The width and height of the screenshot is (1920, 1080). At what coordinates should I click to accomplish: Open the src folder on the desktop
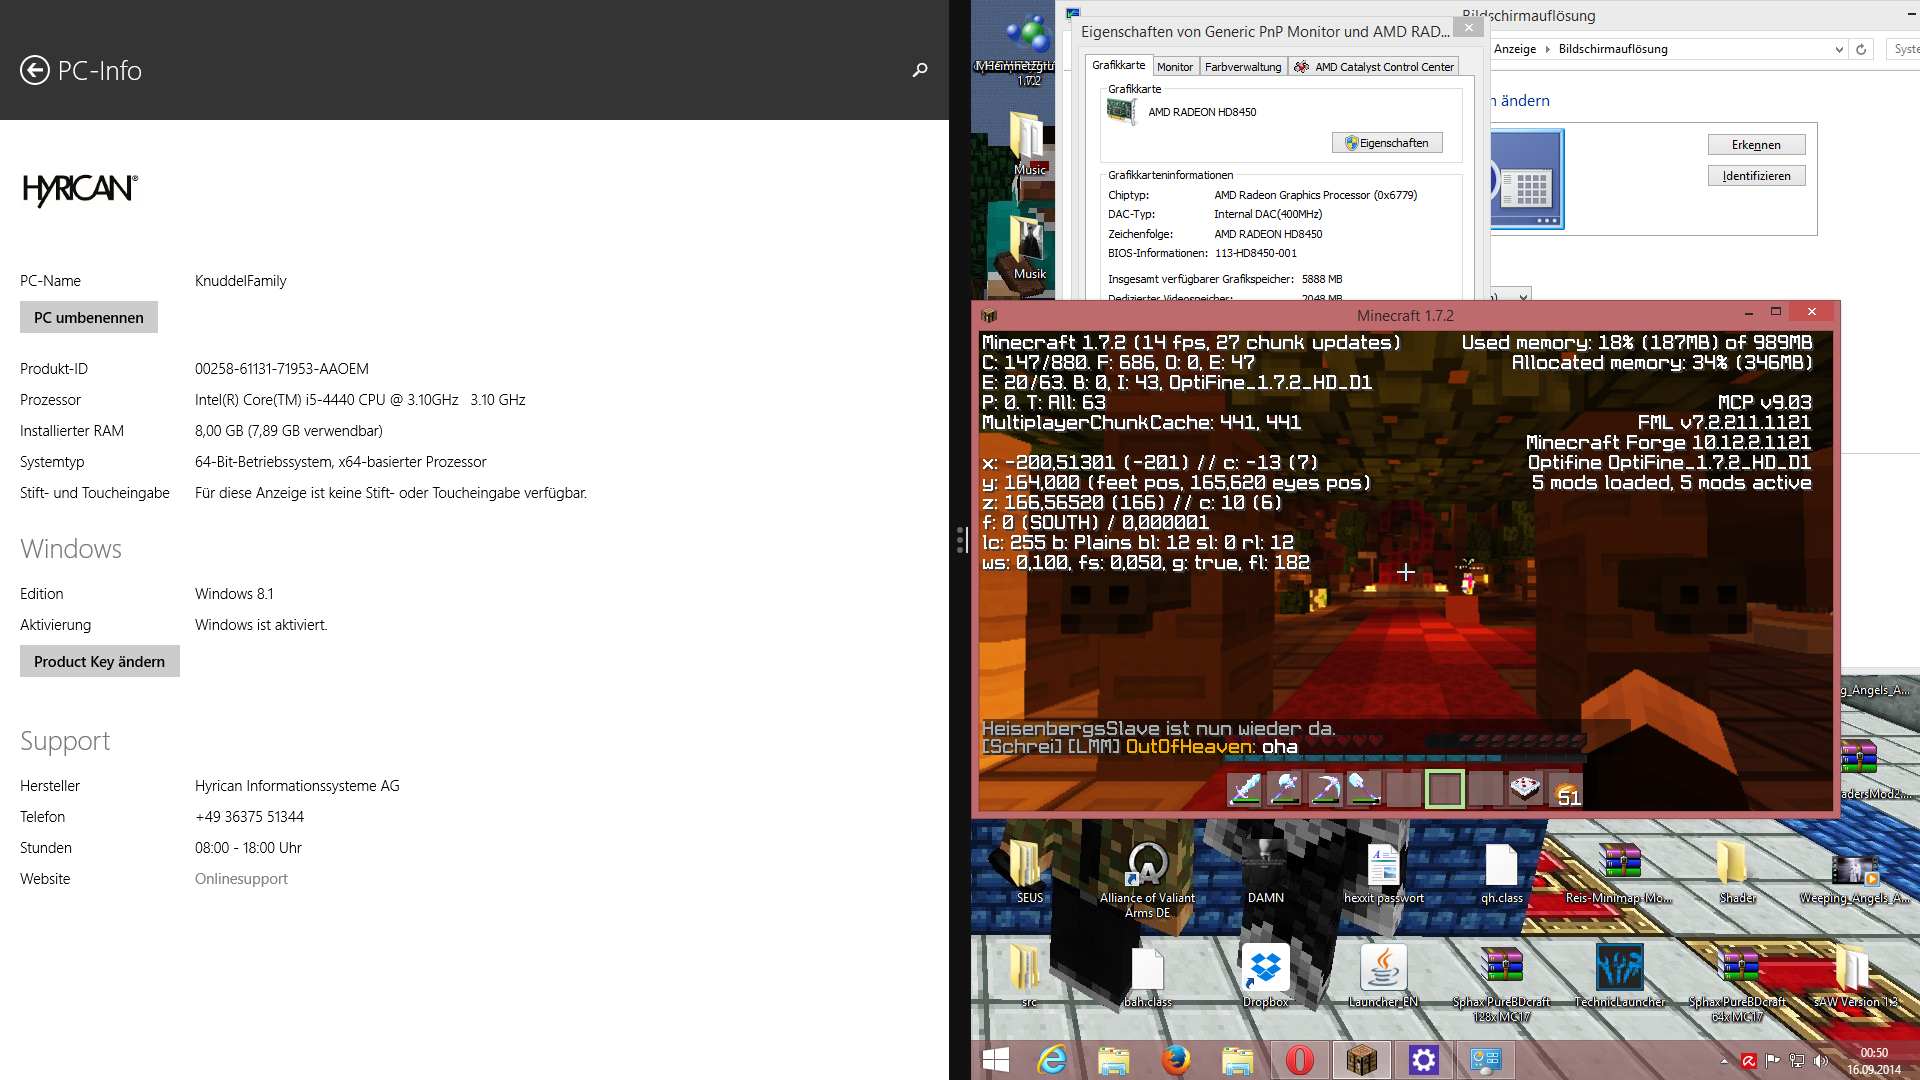[x=1029, y=975]
